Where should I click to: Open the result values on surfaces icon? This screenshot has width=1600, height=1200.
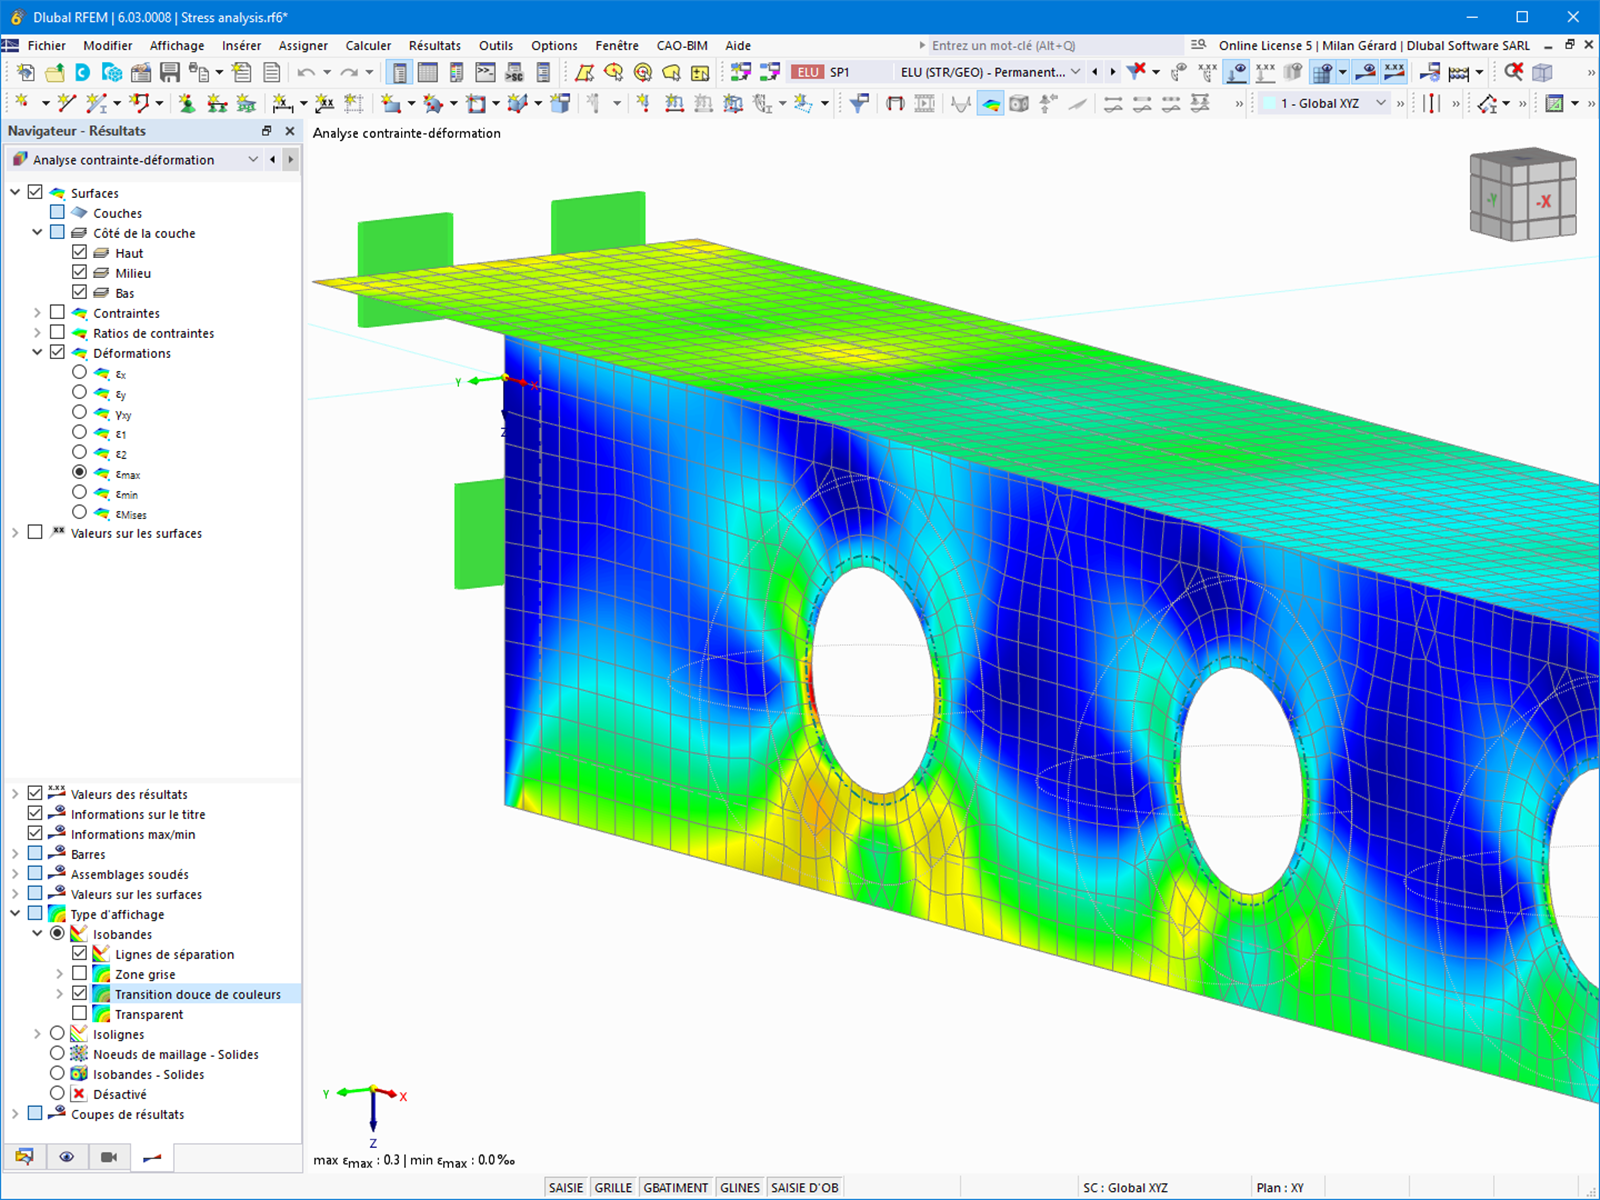click(1394, 72)
